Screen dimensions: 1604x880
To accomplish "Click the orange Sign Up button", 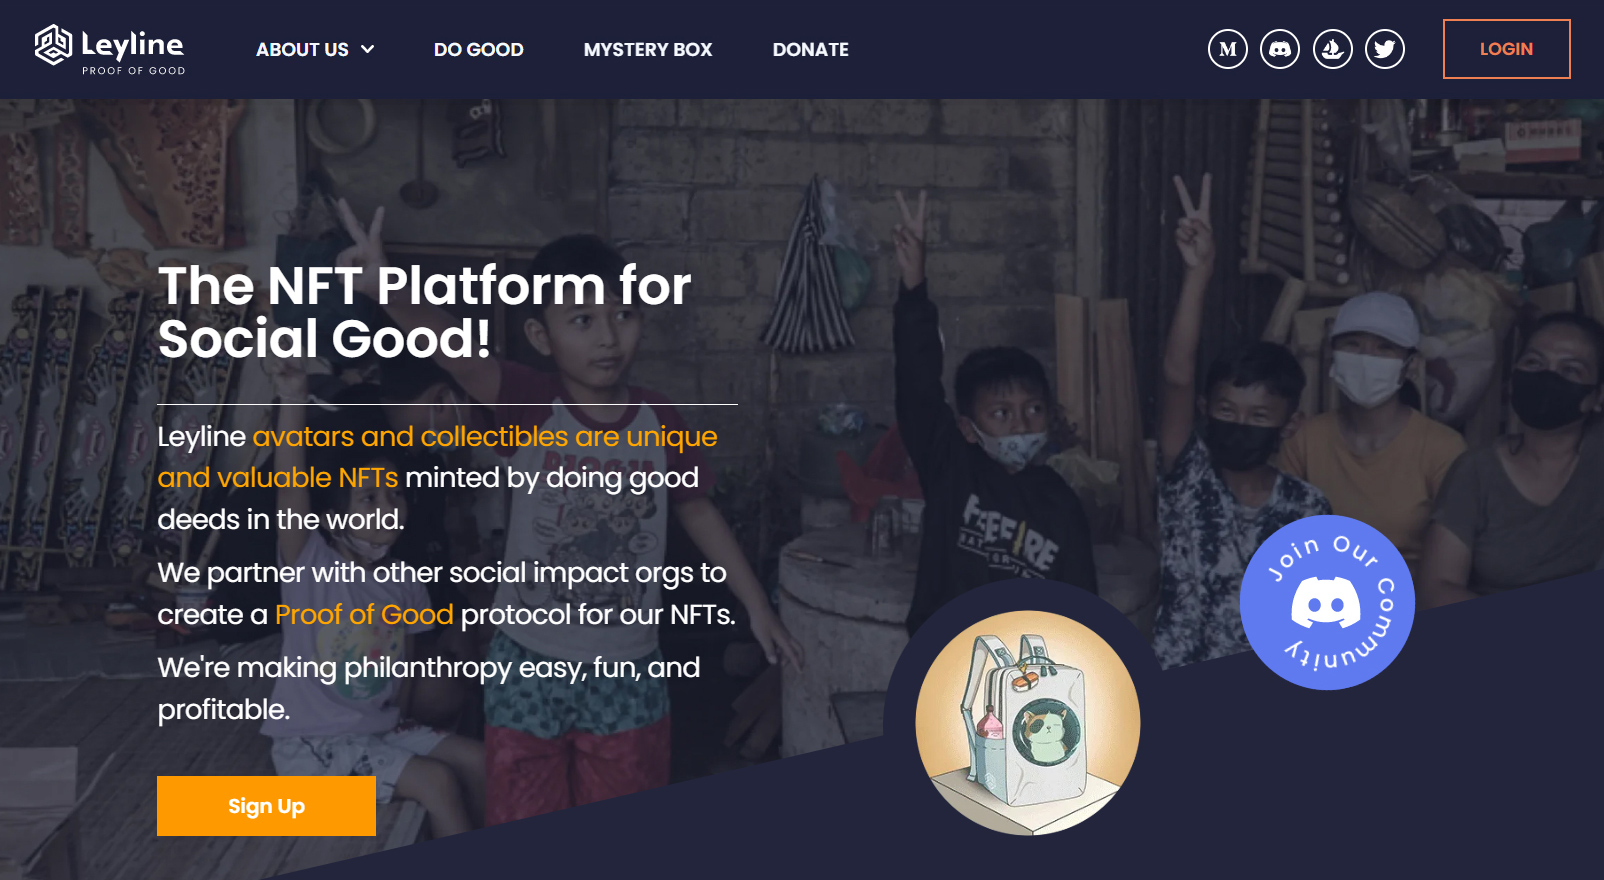I will 266,806.
